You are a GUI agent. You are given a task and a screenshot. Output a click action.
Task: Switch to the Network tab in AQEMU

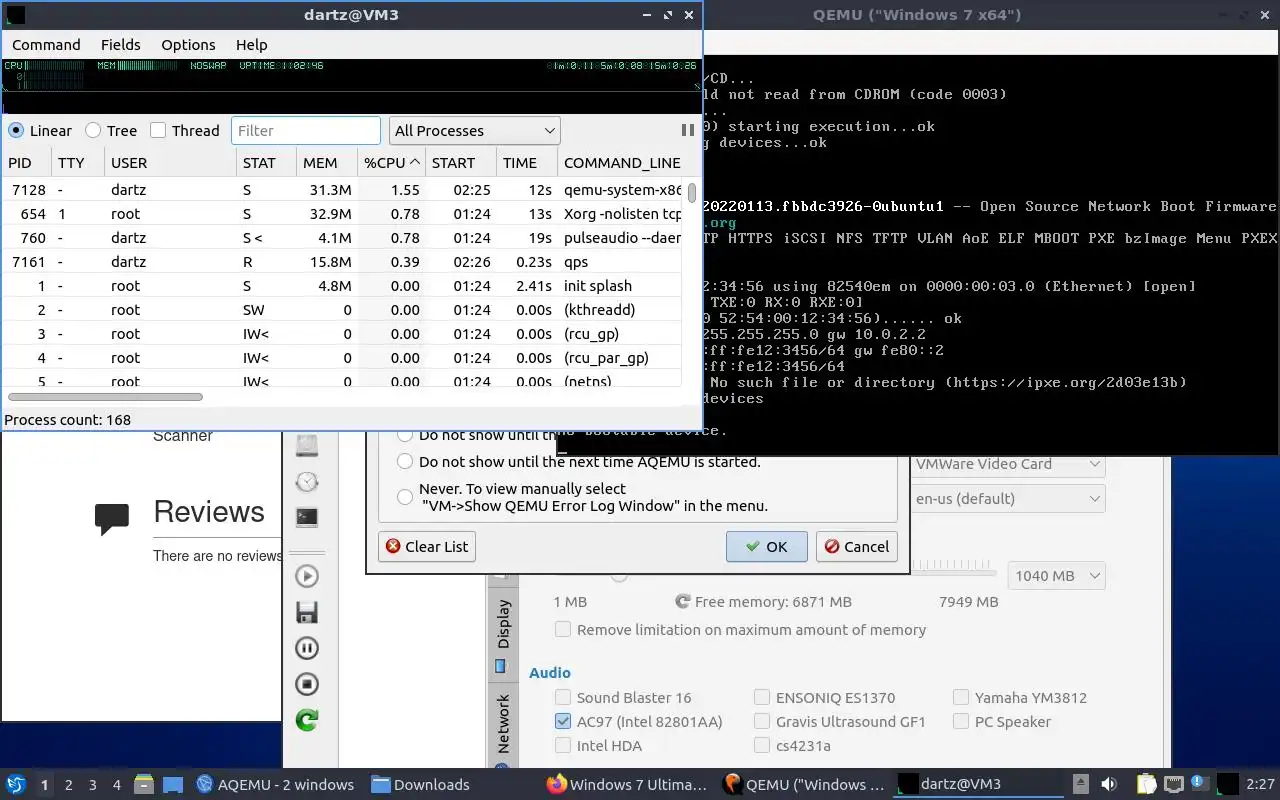click(503, 724)
